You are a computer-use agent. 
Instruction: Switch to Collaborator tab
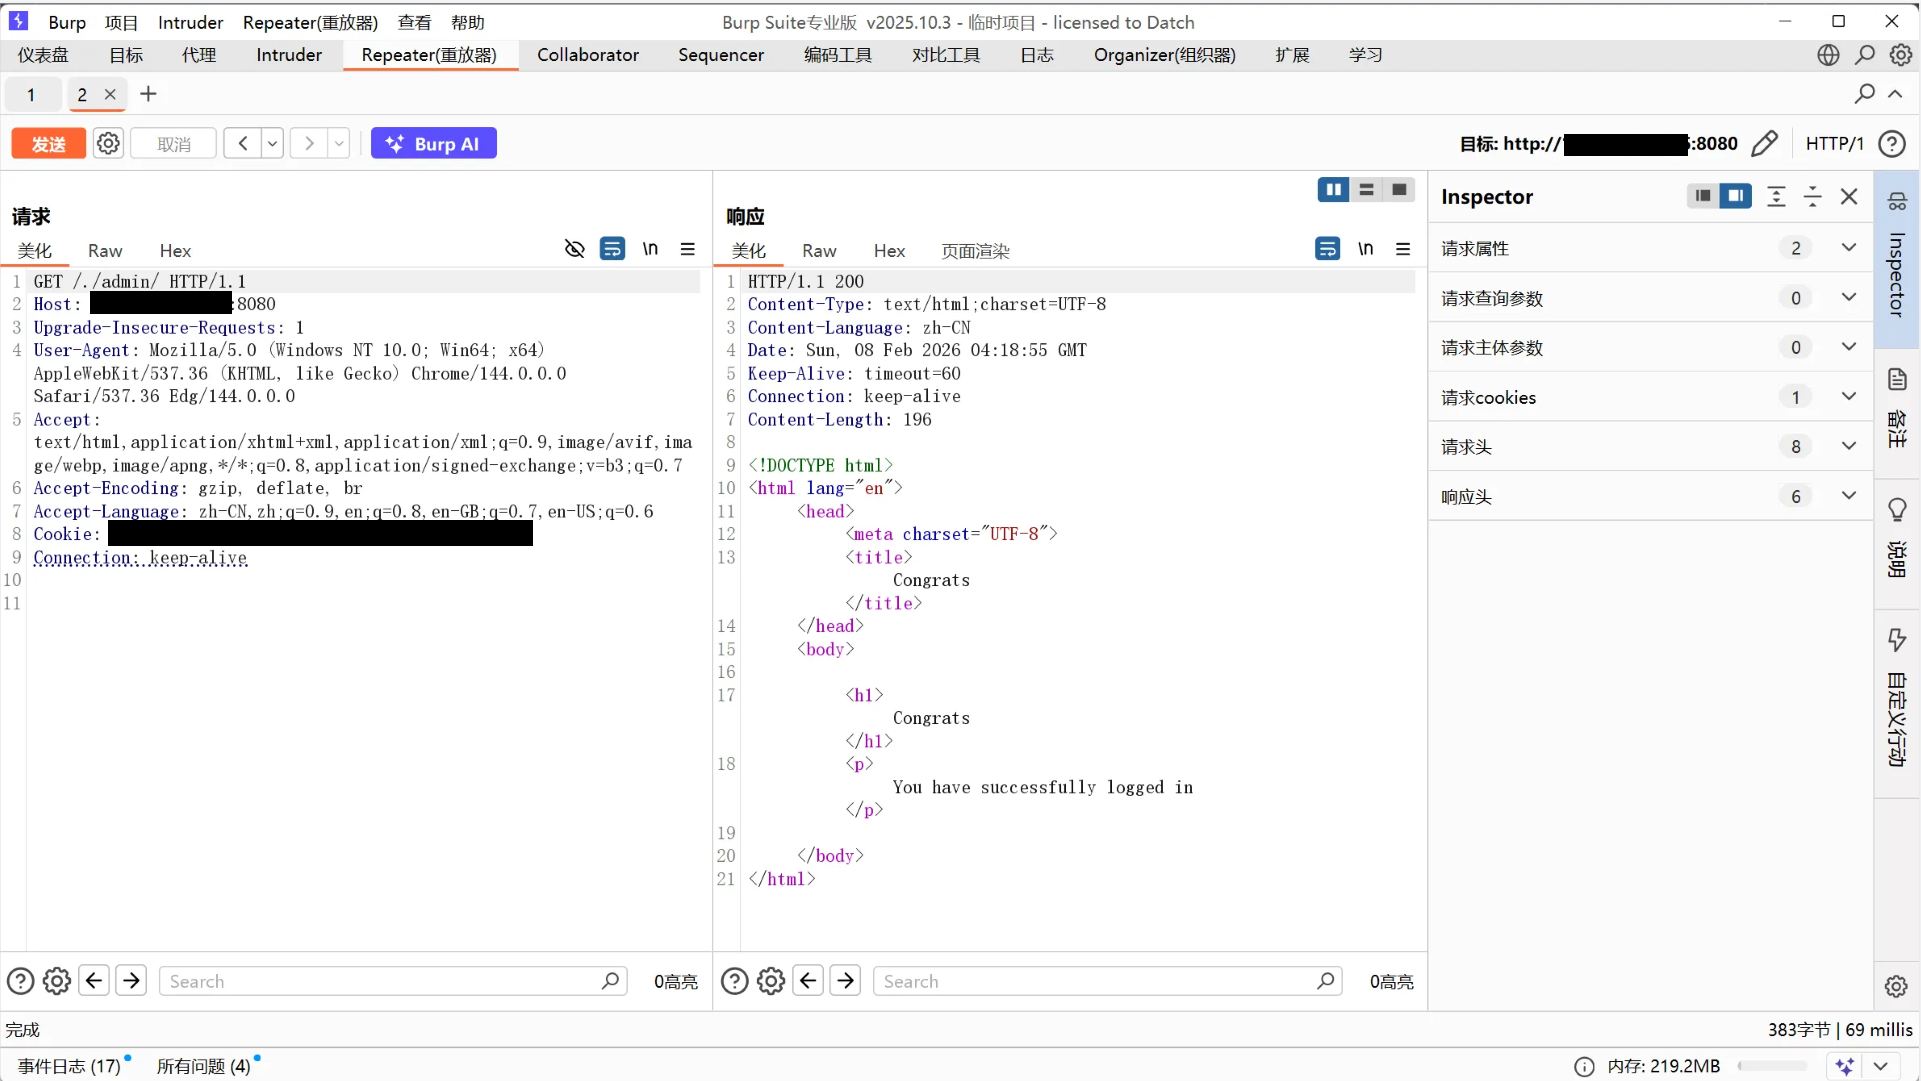[x=588, y=55]
